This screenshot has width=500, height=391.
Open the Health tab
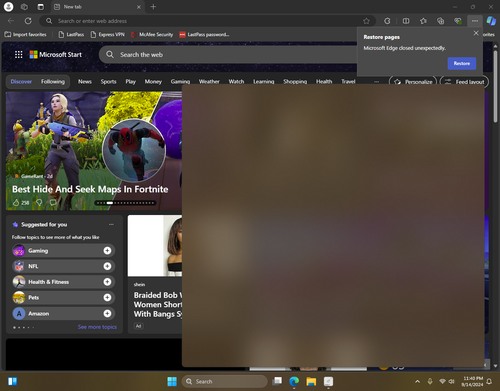pyautogui.click(x=324, y=81)
